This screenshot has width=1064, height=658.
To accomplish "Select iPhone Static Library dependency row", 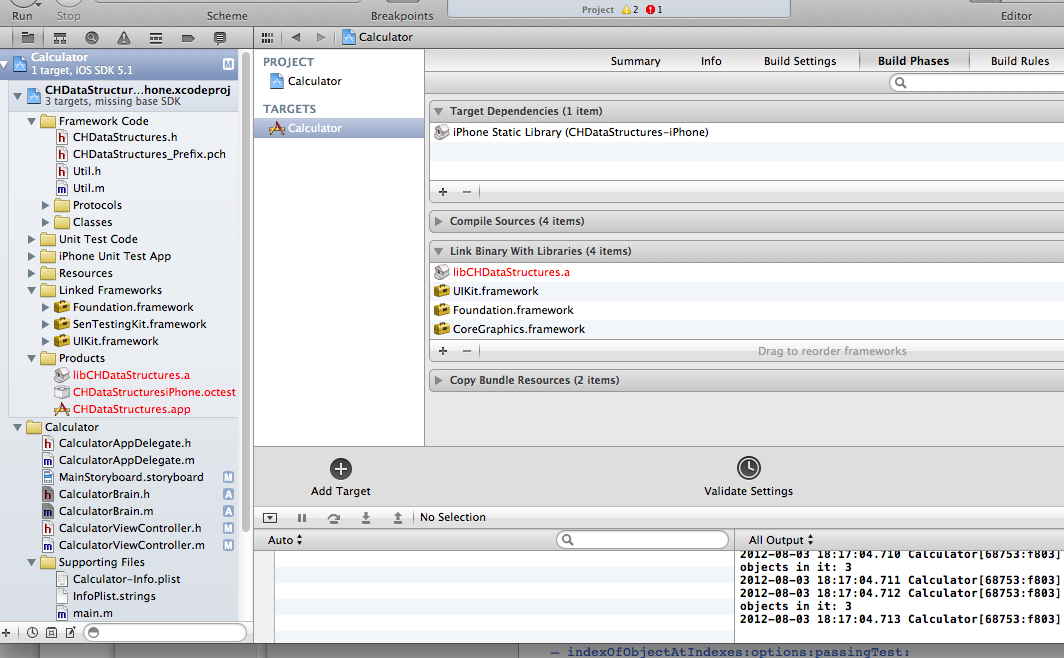I will point(746,132).
